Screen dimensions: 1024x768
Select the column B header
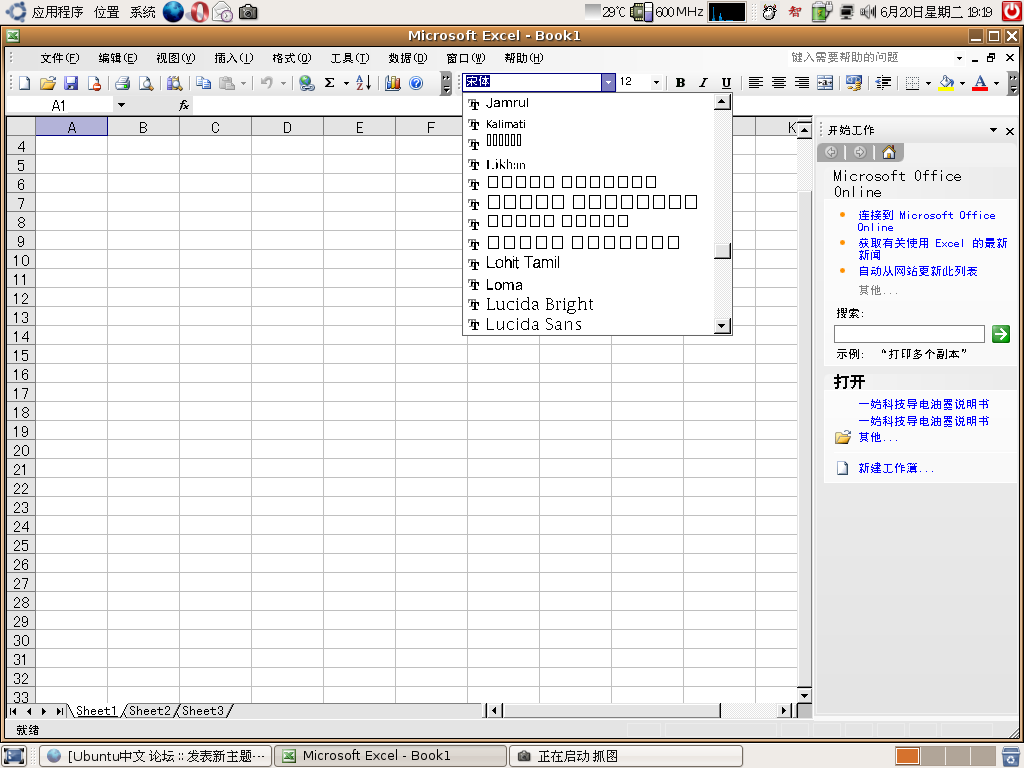(143, 127)
